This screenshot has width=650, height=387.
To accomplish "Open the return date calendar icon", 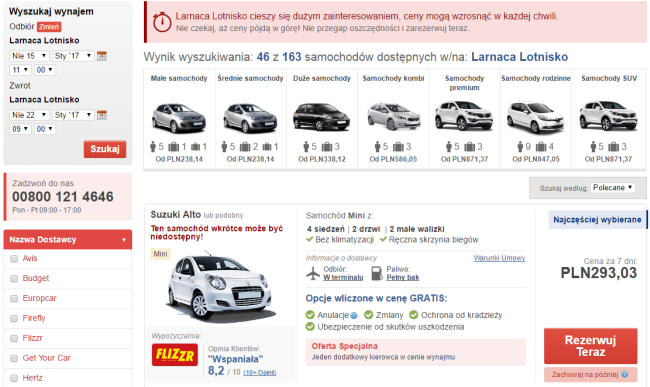I will tap(102, 115).
